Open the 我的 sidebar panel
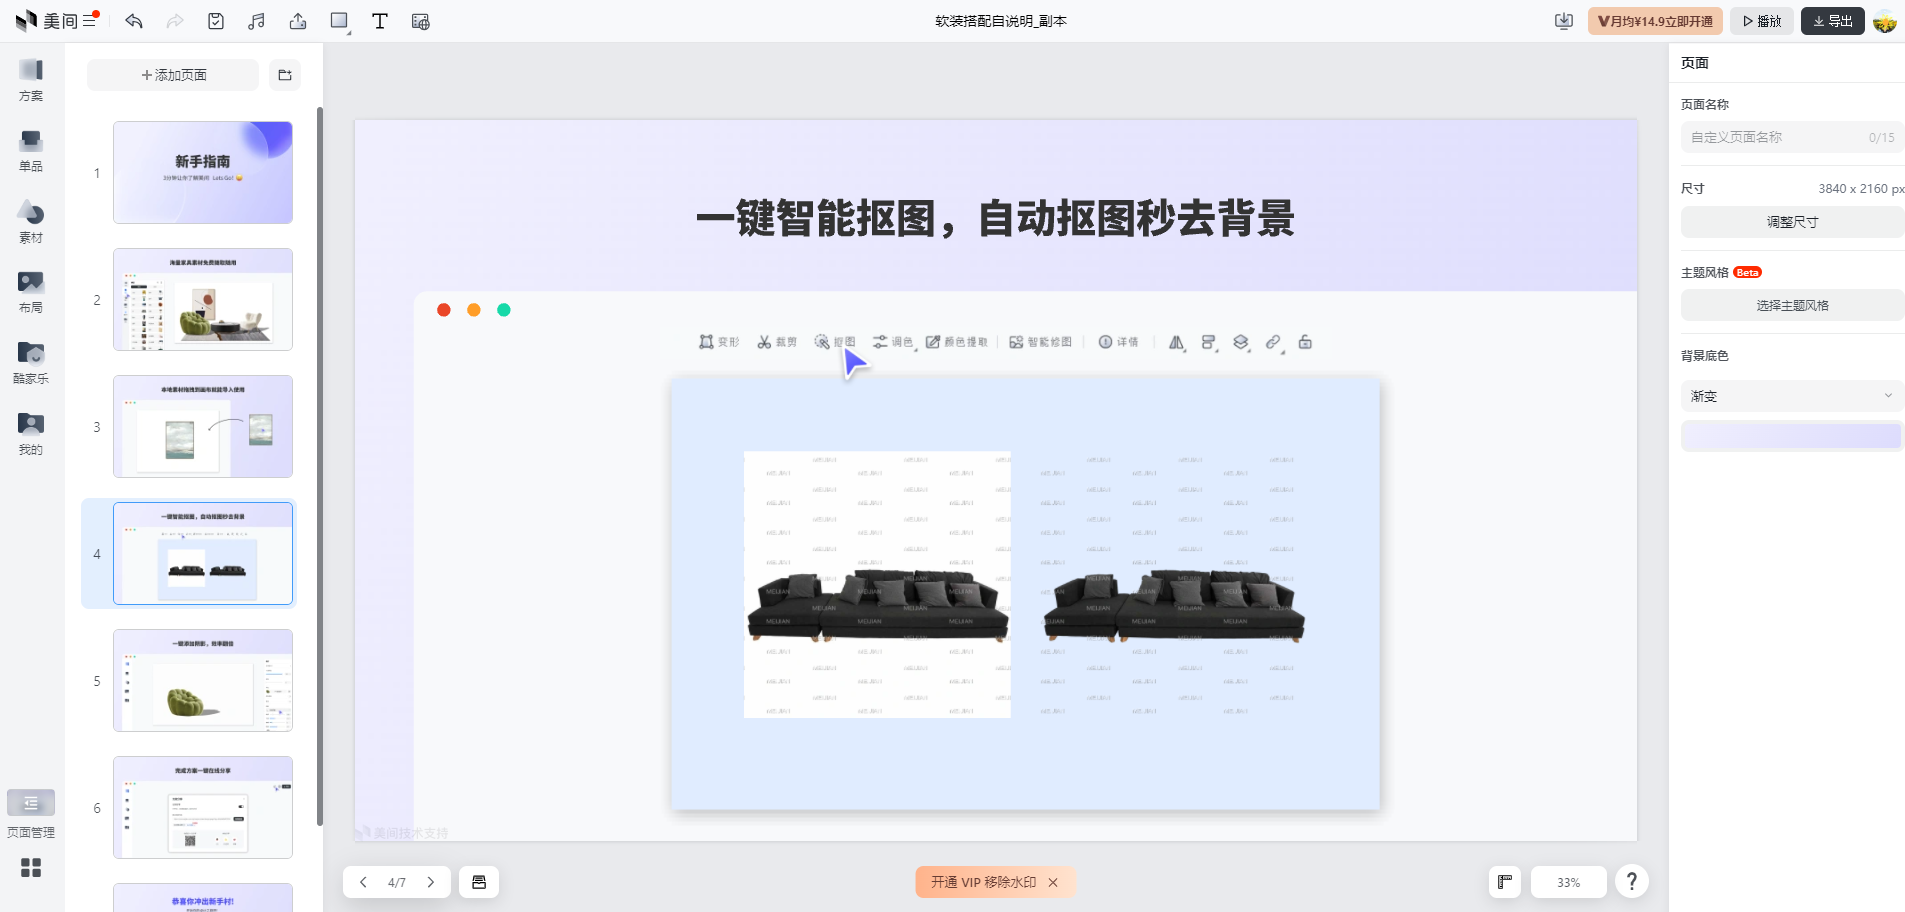Image resolution: width=1905 pixels, height=912 pixels. tap(31, 434)
